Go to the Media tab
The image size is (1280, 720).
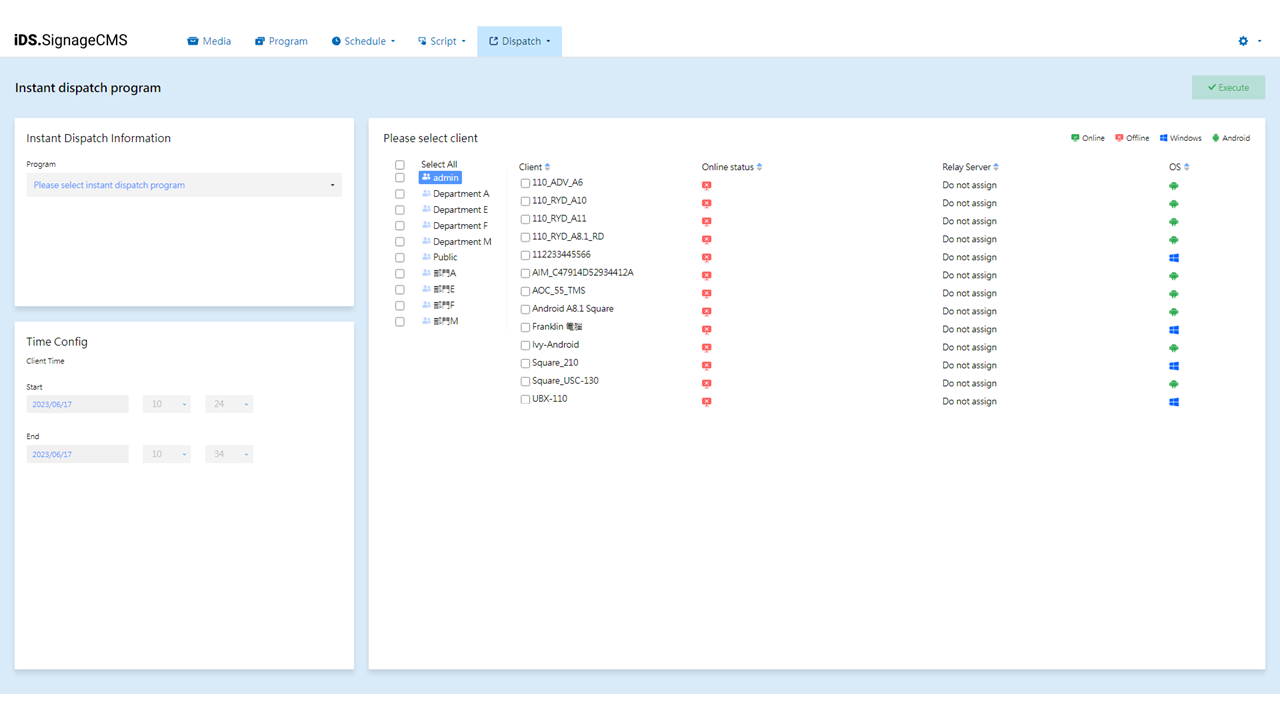(x=209, y=41)
